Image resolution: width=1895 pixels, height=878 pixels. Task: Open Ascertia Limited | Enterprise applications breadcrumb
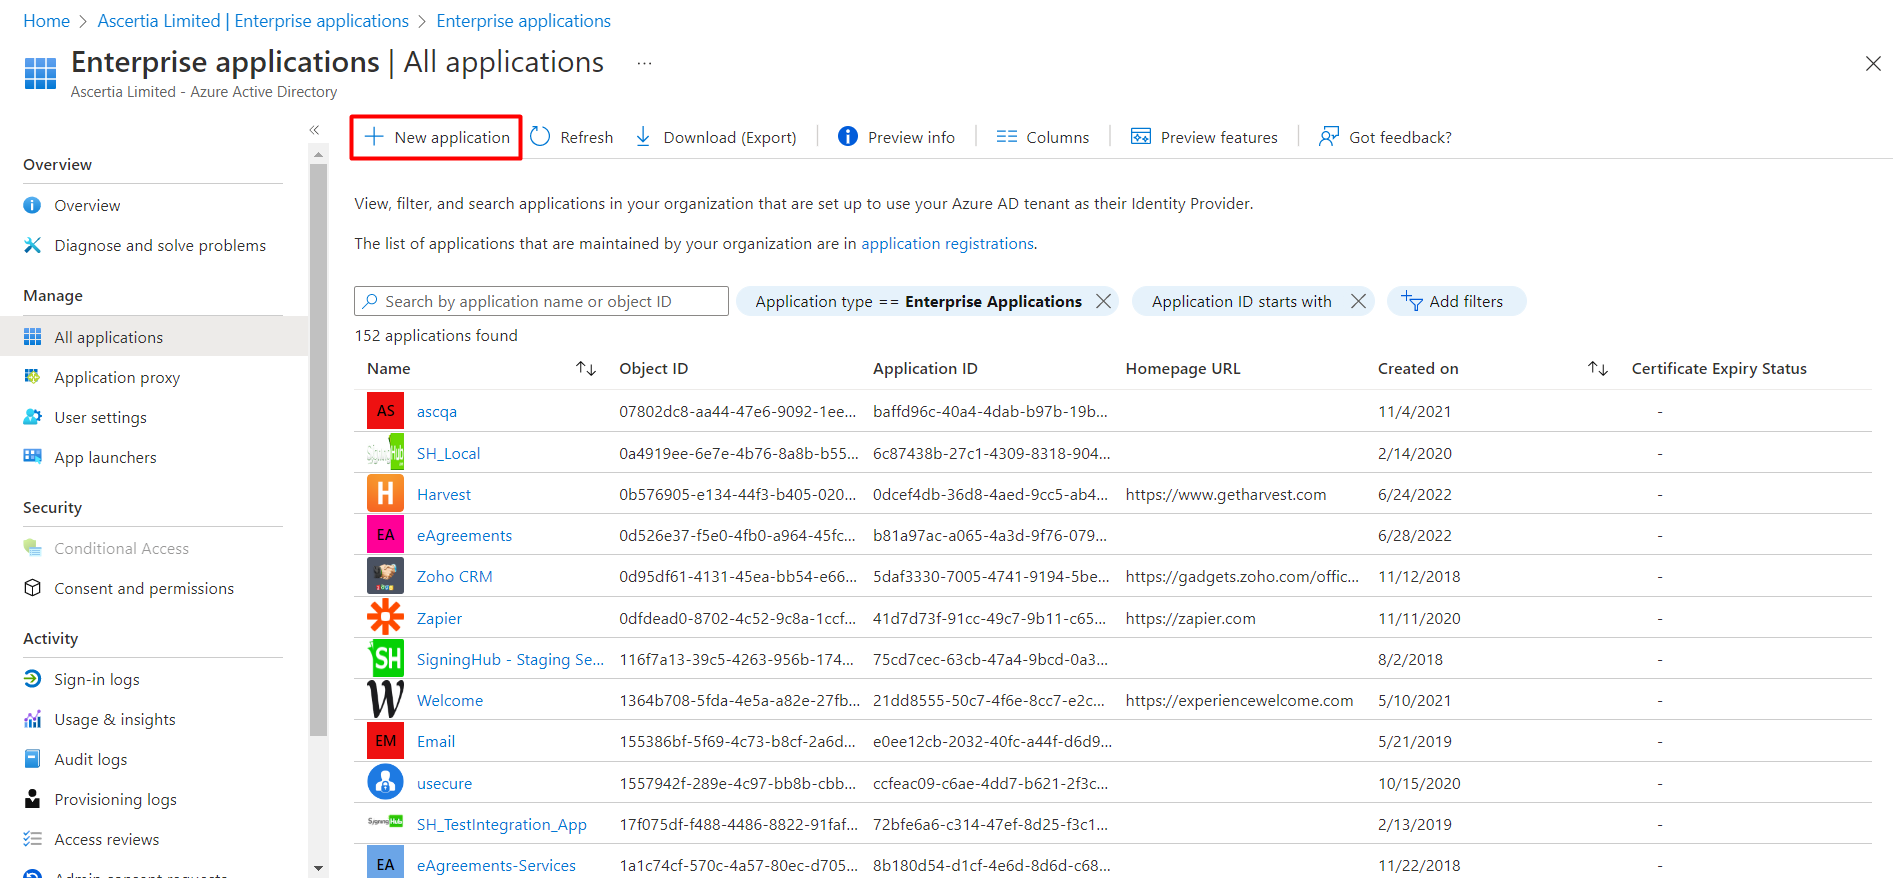pyautogui.click(x=253, y=21)
